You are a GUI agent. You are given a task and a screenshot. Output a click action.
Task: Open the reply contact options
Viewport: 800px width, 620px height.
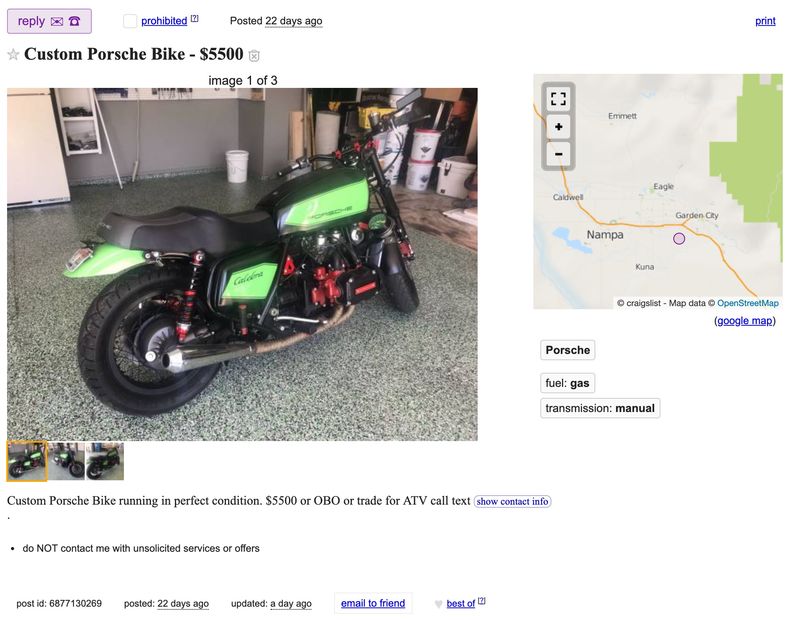click(49, 21)
